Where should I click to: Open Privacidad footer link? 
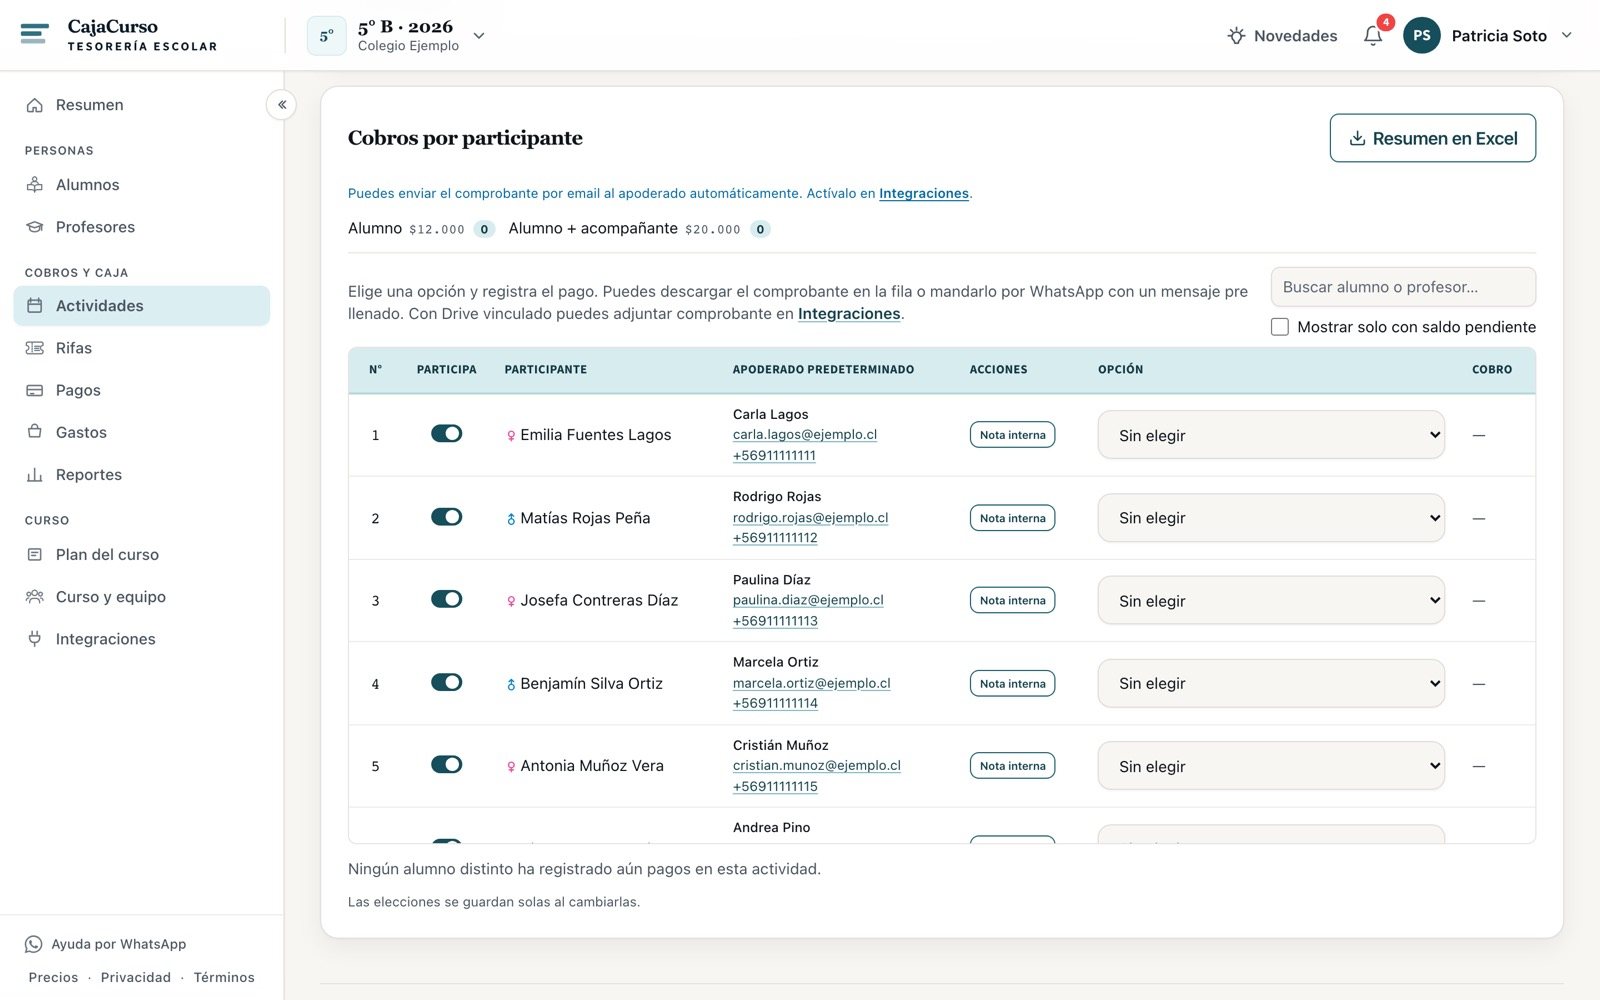[136, 977]
